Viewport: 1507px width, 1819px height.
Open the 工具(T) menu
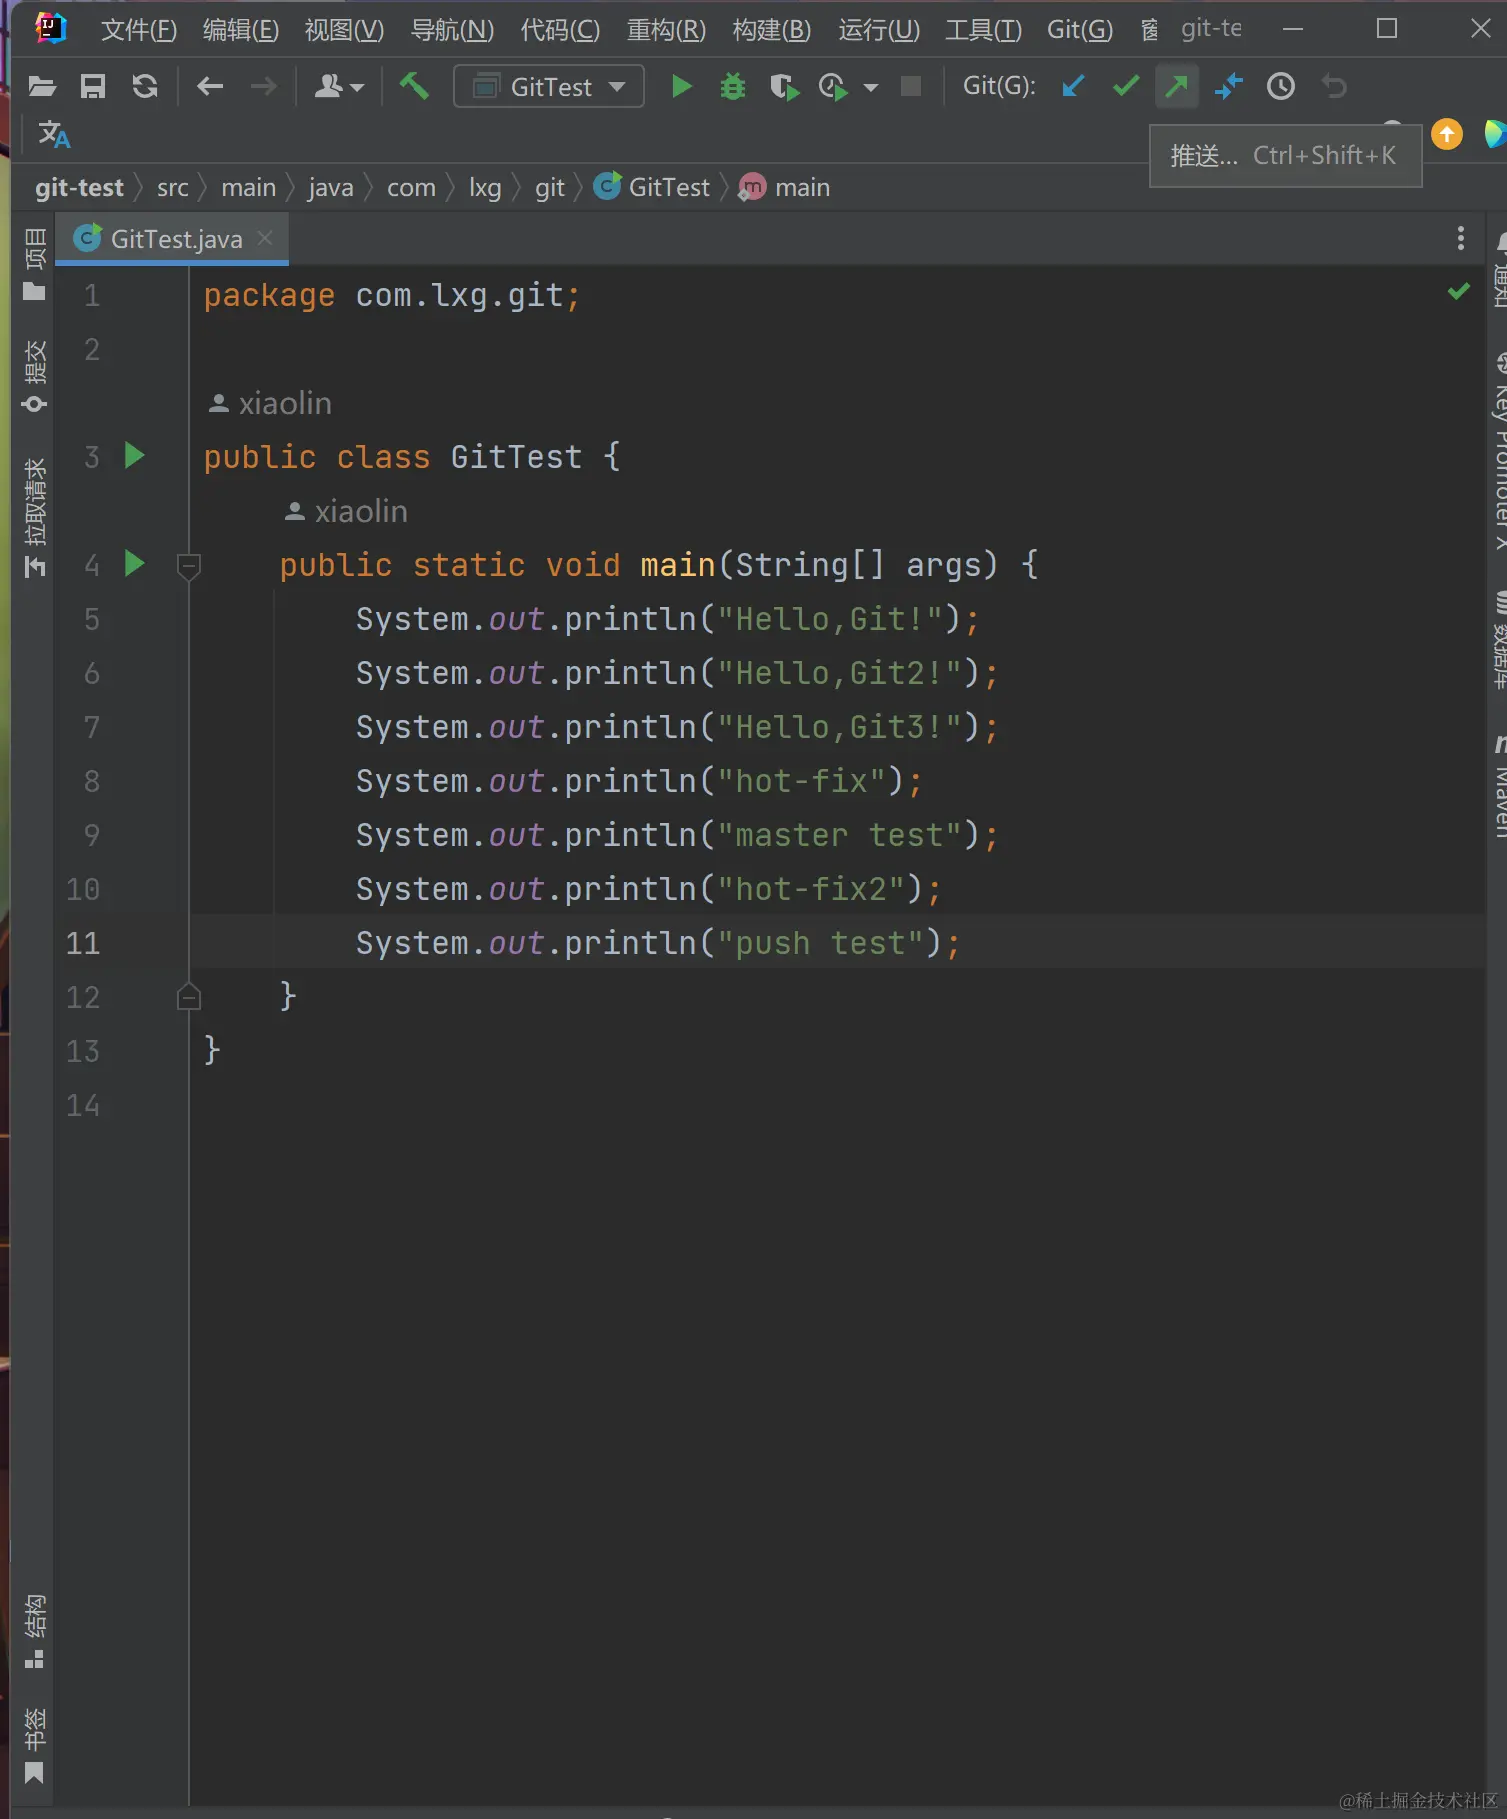pyautogui.click(x=983, y=30)
